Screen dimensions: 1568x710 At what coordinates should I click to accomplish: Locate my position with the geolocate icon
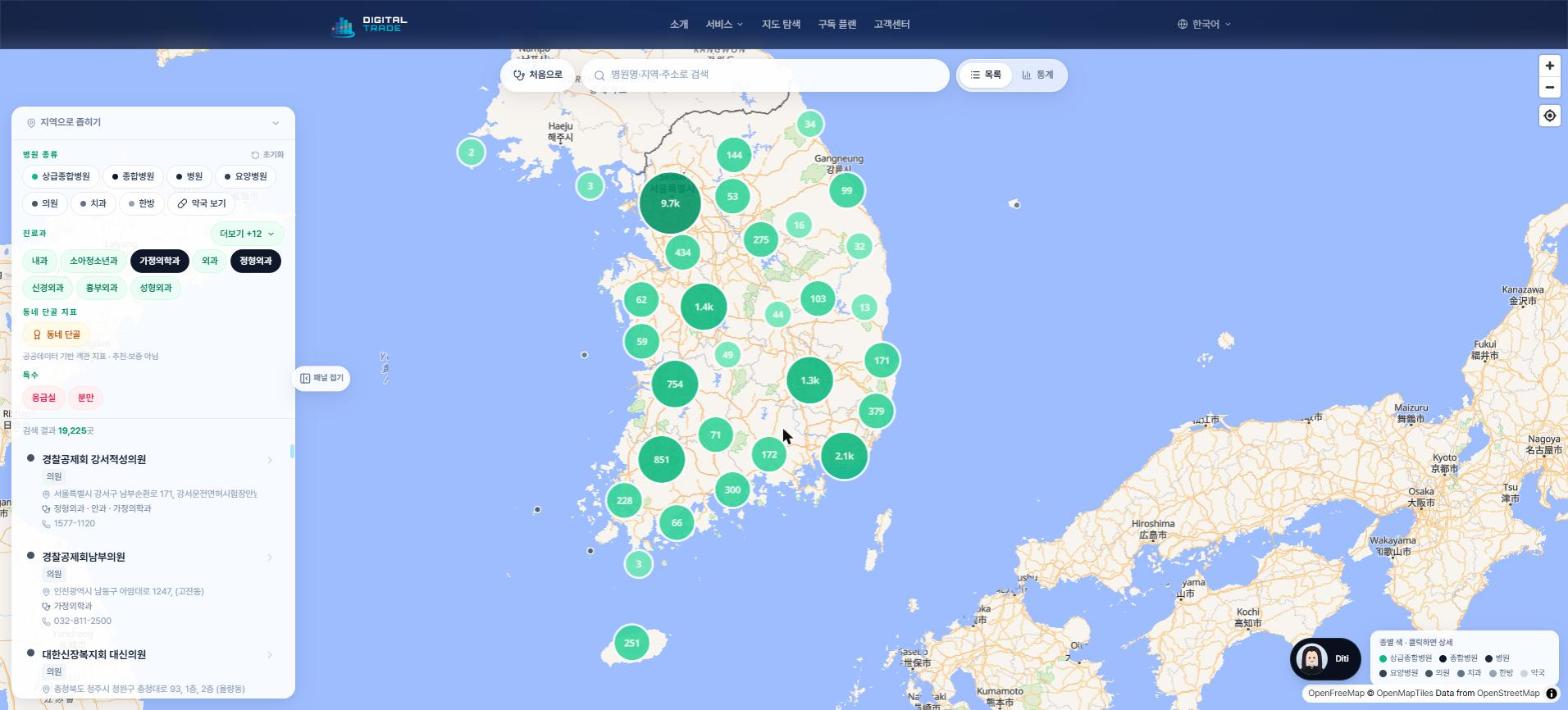click(x=1549, y=116)
